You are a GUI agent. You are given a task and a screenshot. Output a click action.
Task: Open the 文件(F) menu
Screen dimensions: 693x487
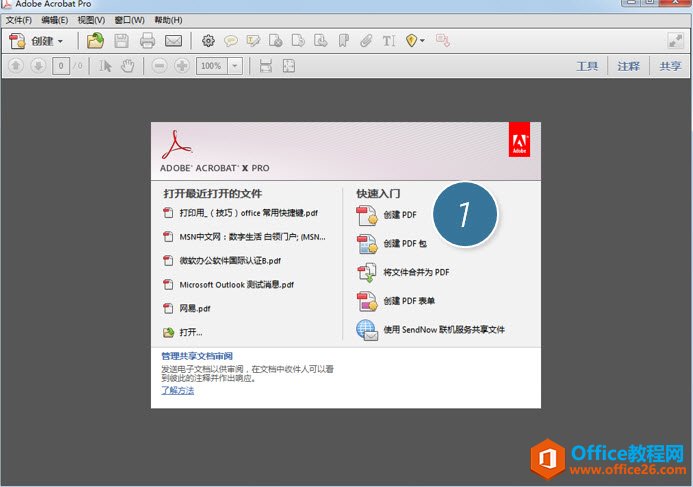19,20
